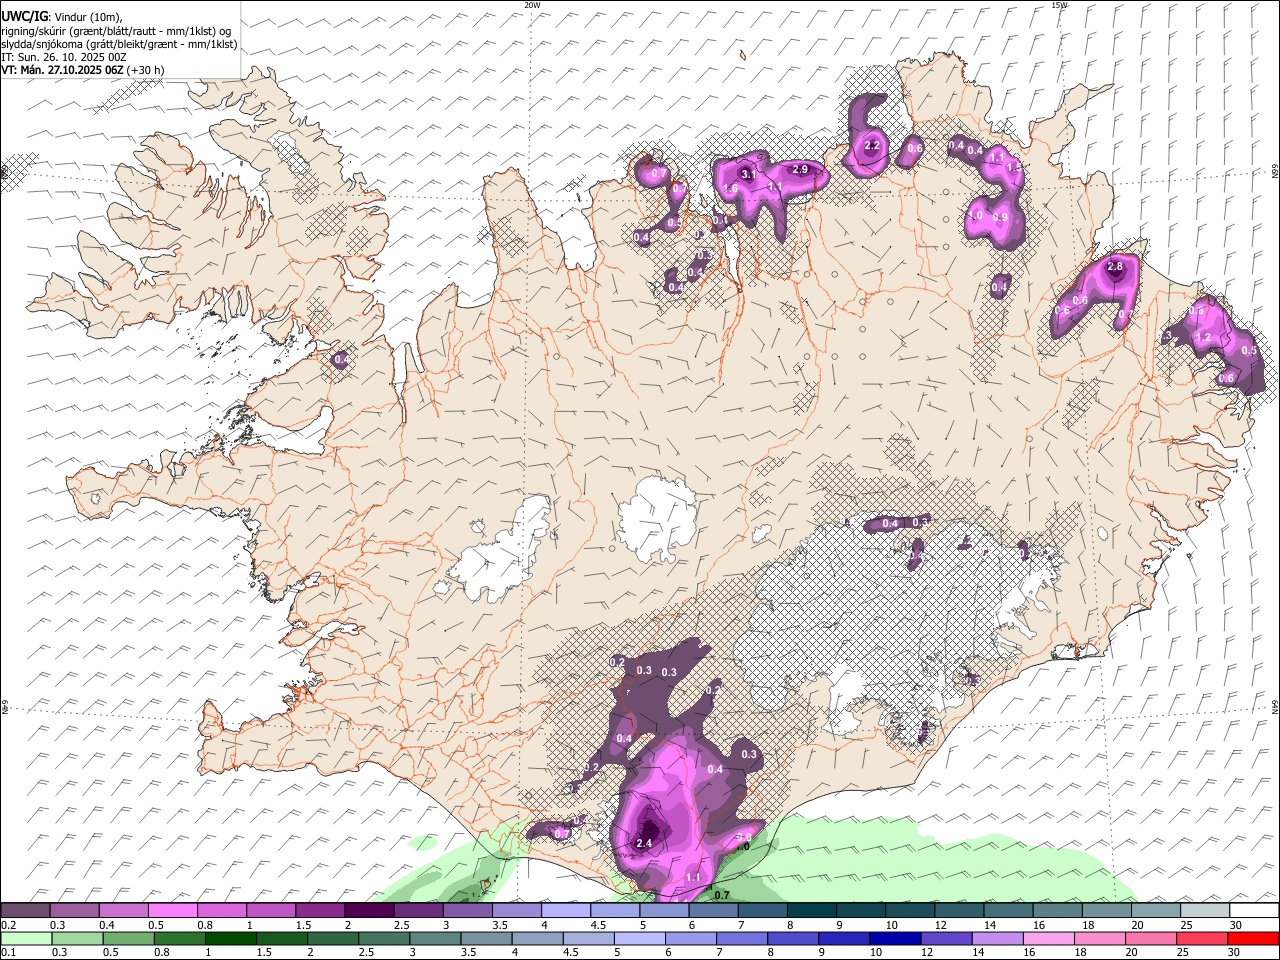Pick the dark purple swatch between 2 and 2.5, upper legend

point(369,911)
